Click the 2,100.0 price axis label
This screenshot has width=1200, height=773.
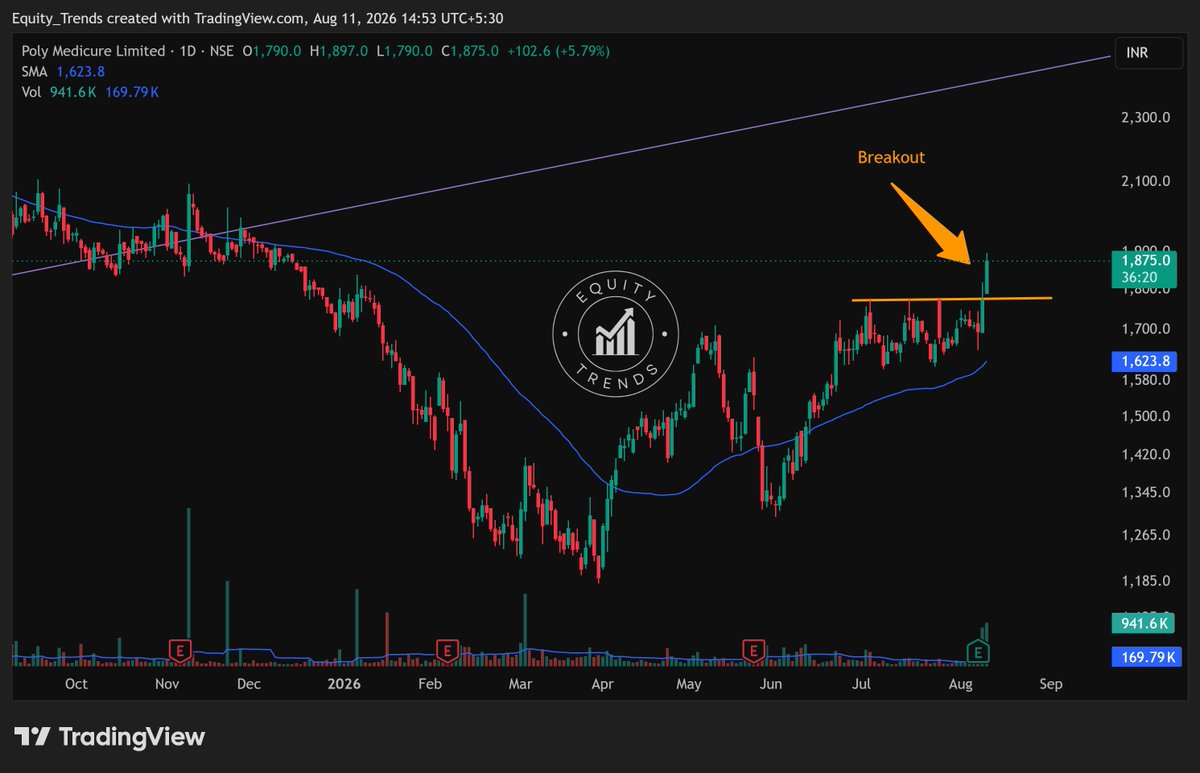pos(1146,181)
